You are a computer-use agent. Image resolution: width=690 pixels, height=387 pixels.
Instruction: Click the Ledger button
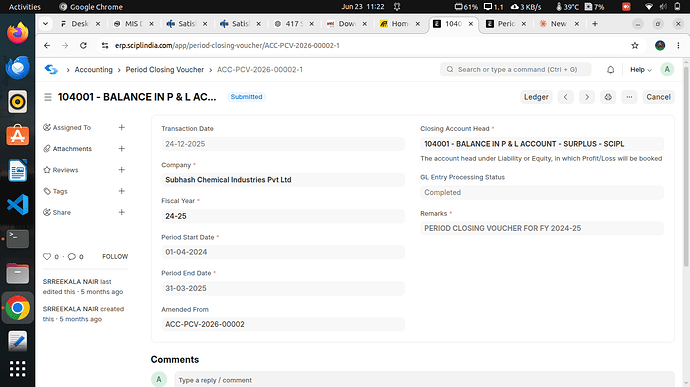pos(536,97)
